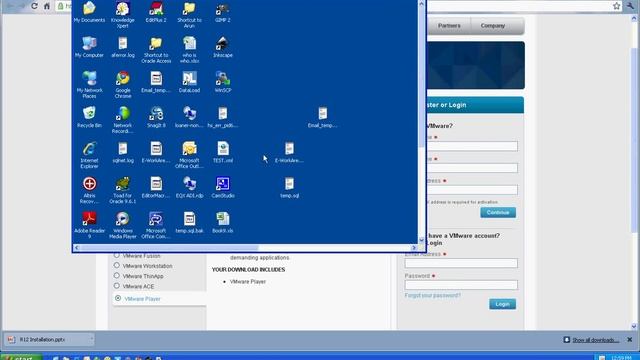Choose the VMware ThinApp radio option
This screenshot has width=640, height=360.
click(117, 276)
